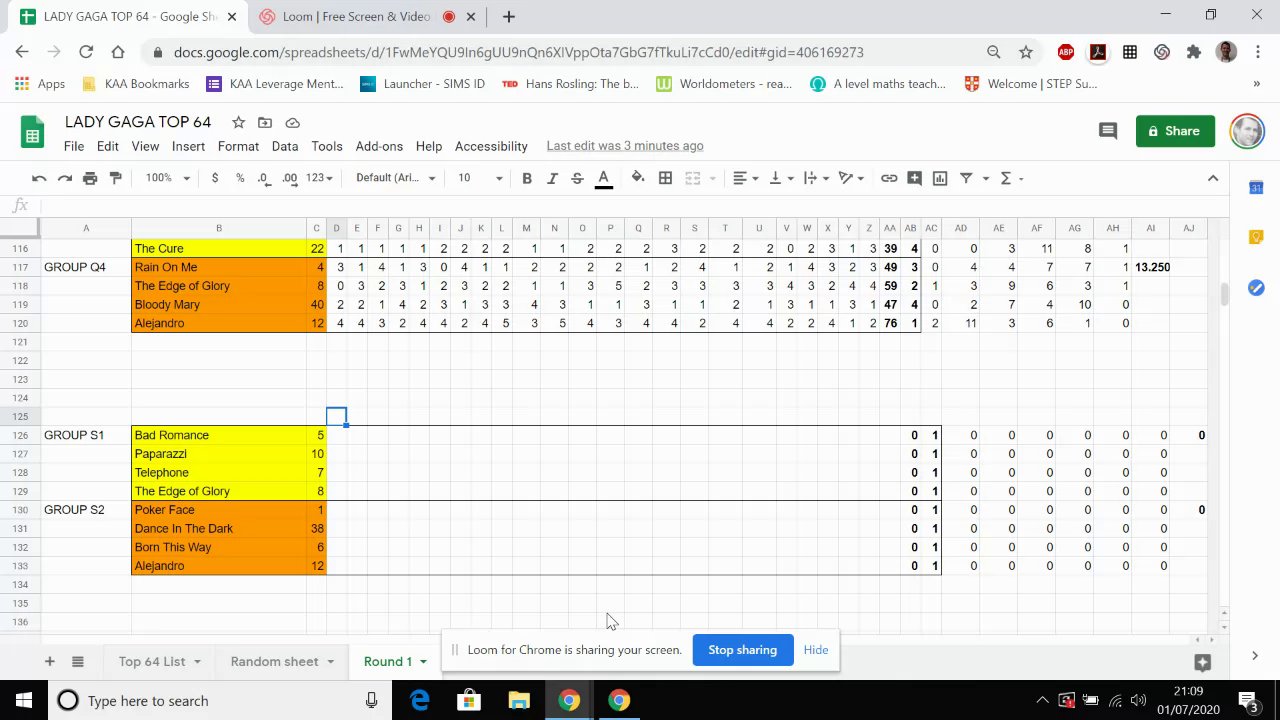Click the green Share button

tap(1175, 131)
